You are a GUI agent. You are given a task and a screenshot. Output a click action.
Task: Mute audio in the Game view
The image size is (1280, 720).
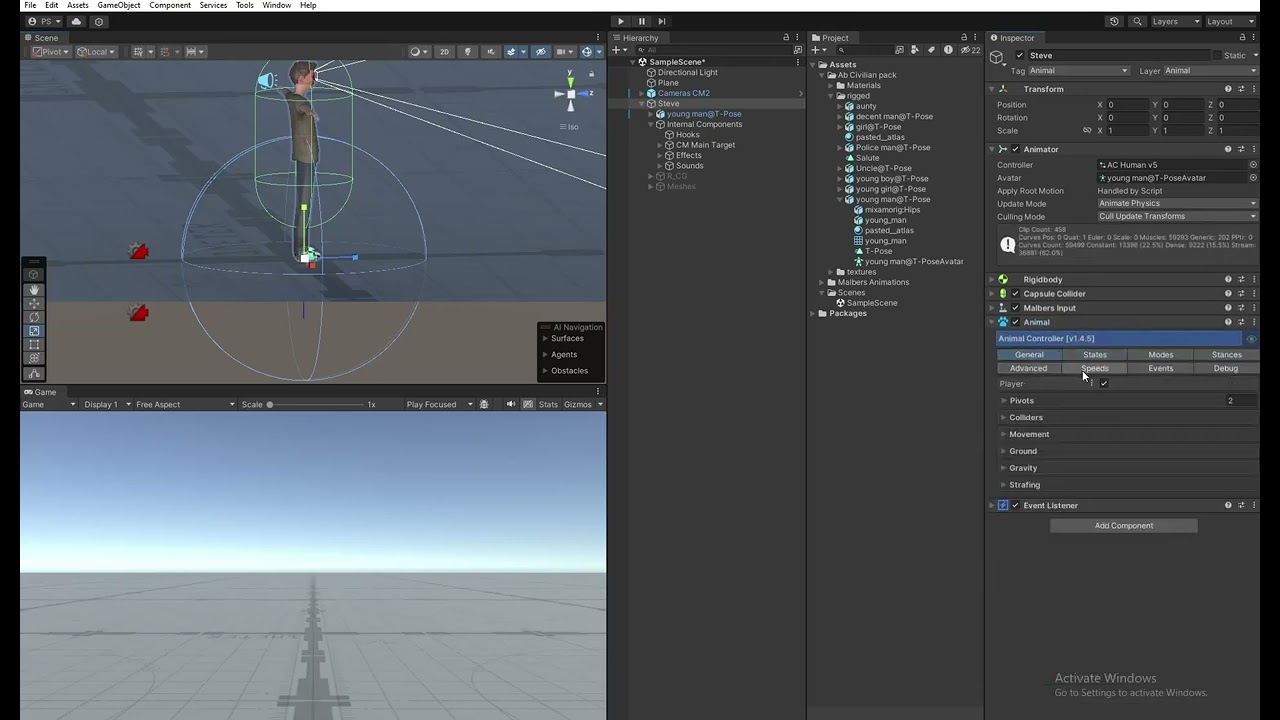(511, 404)
